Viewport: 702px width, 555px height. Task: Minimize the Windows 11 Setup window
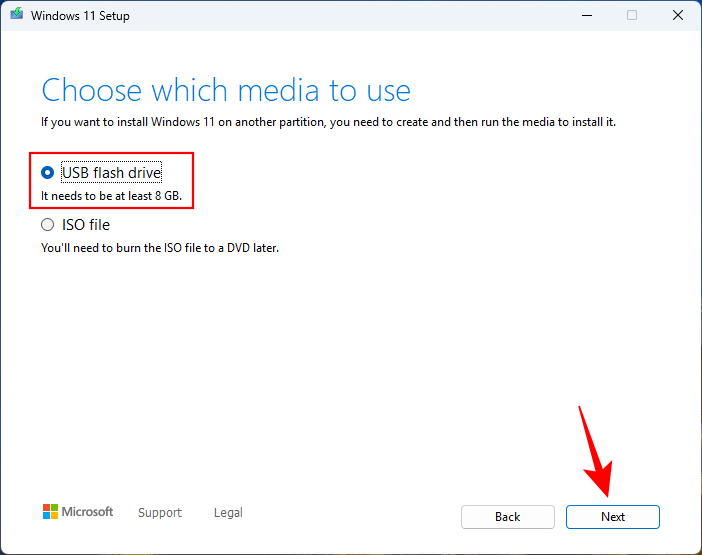pos(584,16)
